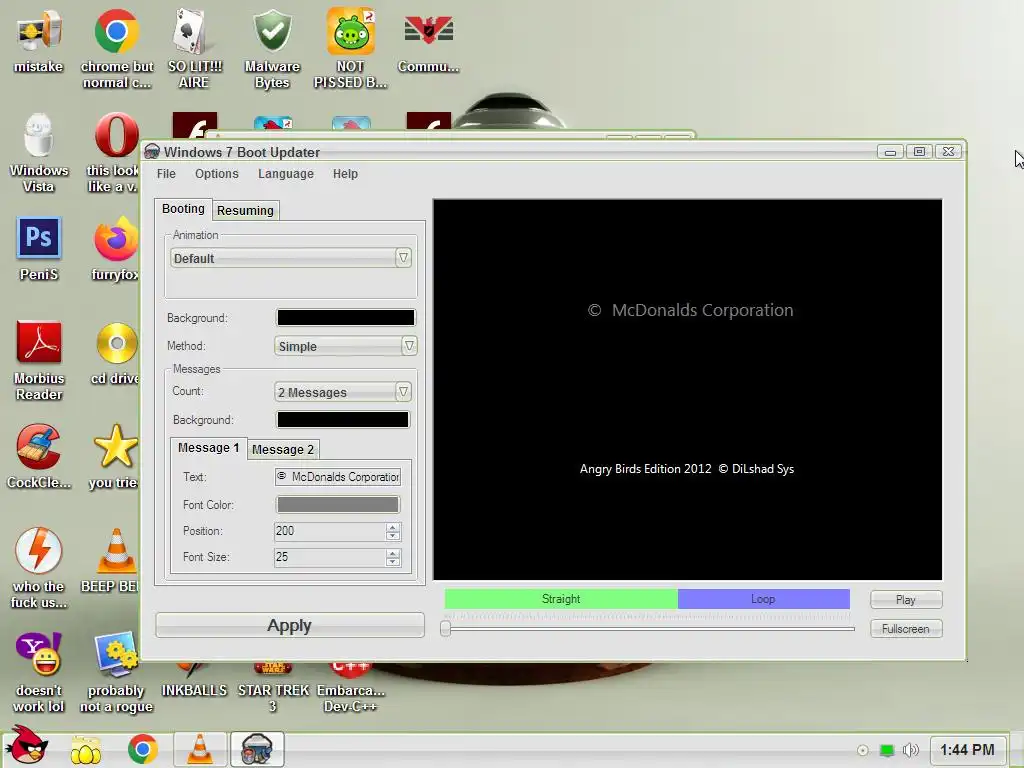Screen dimensions: 1024x768
Task: Select the 'chrome but normal c...' desktop icon
Action: tap(116, 47)
